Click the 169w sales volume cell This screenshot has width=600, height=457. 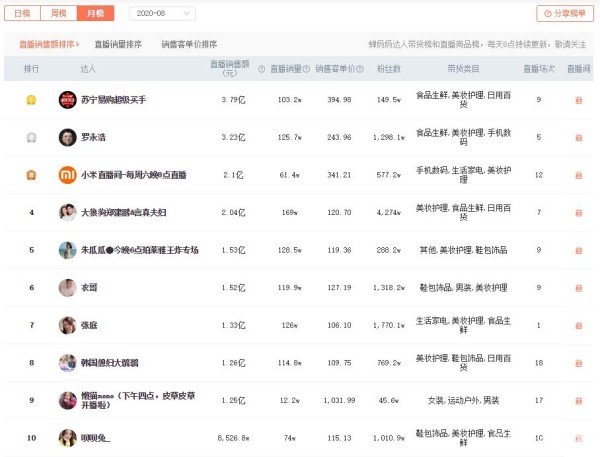(x=290, y=212)
